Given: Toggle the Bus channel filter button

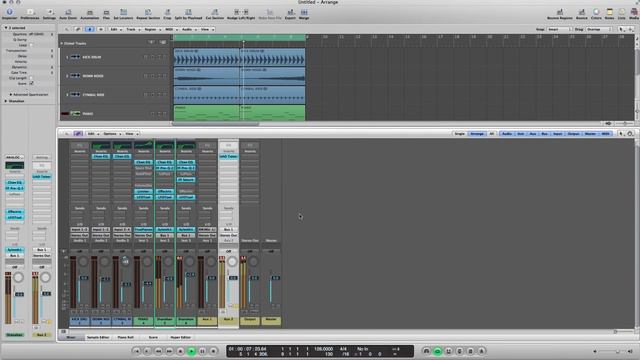Looking at the screenshot, I should tap(544, 134).
